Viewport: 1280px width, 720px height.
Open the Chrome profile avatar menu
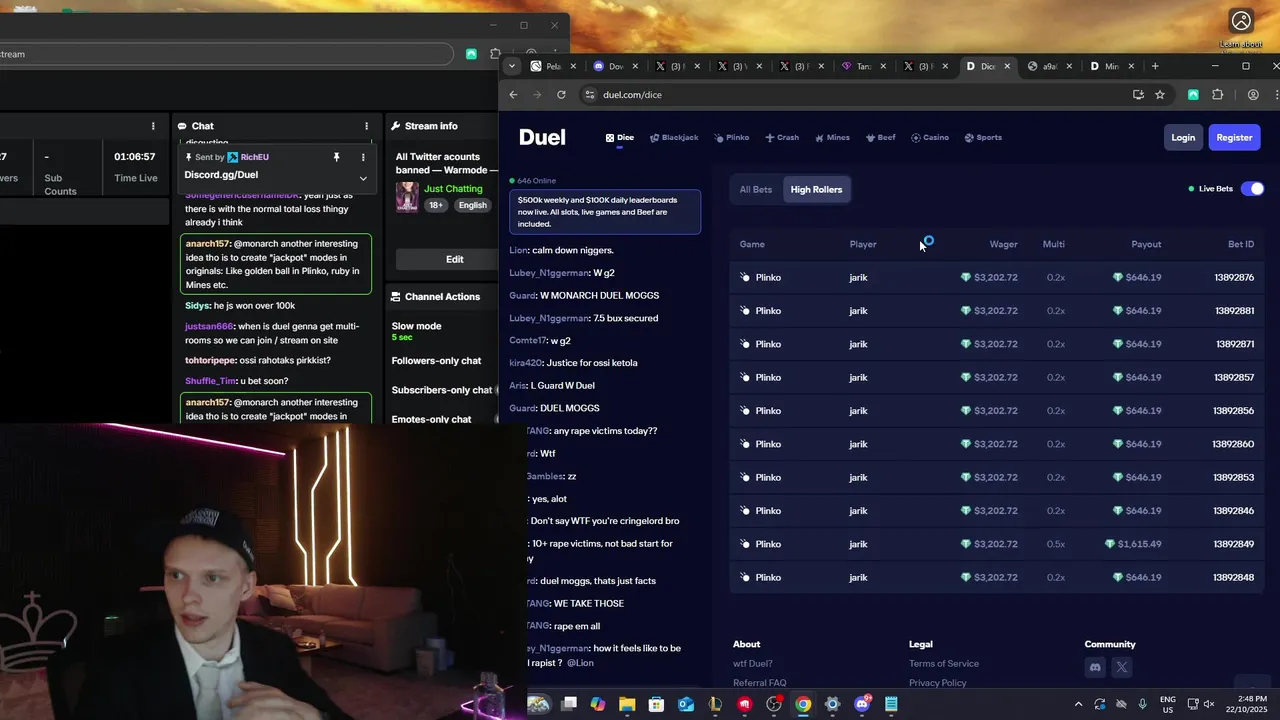[1253, 95]
